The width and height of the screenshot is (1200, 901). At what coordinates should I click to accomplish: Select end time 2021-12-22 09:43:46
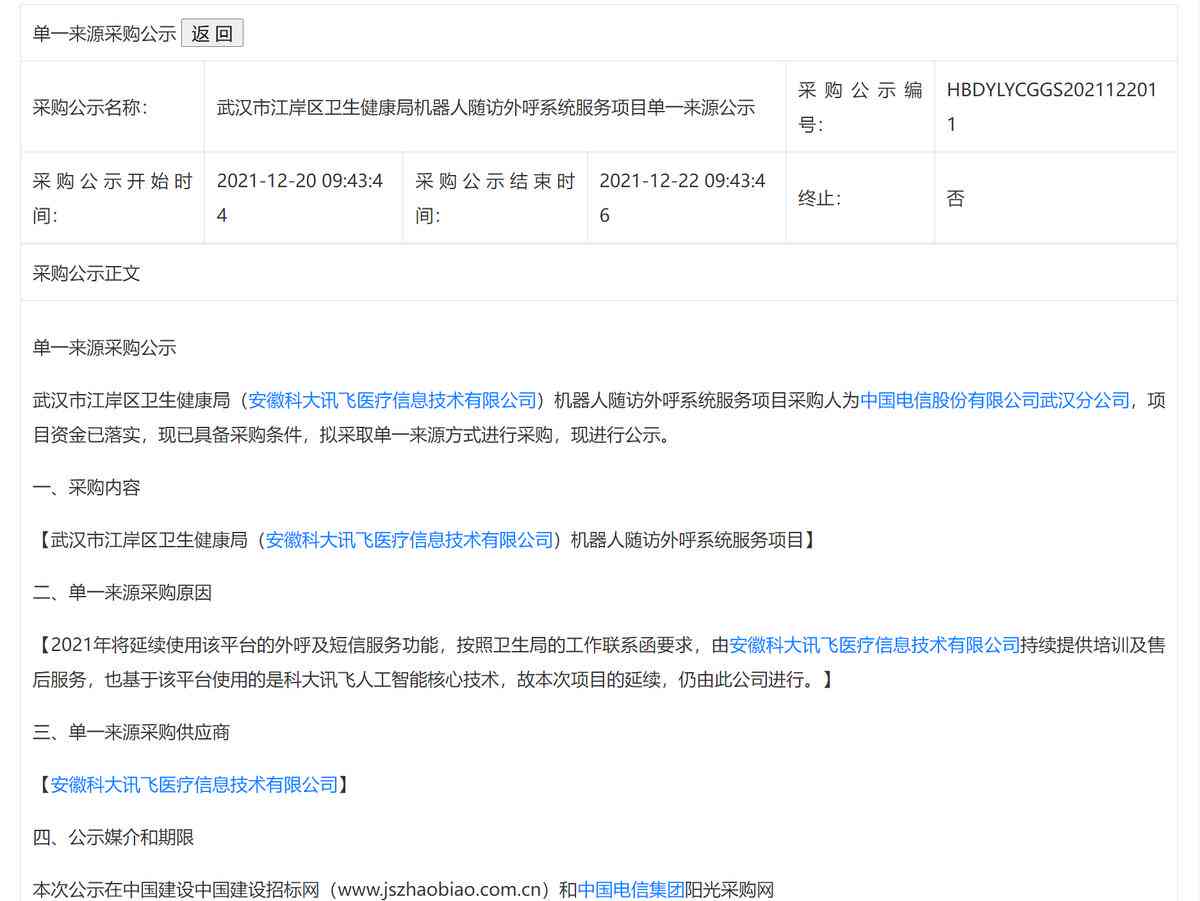[x=683, y=198]
